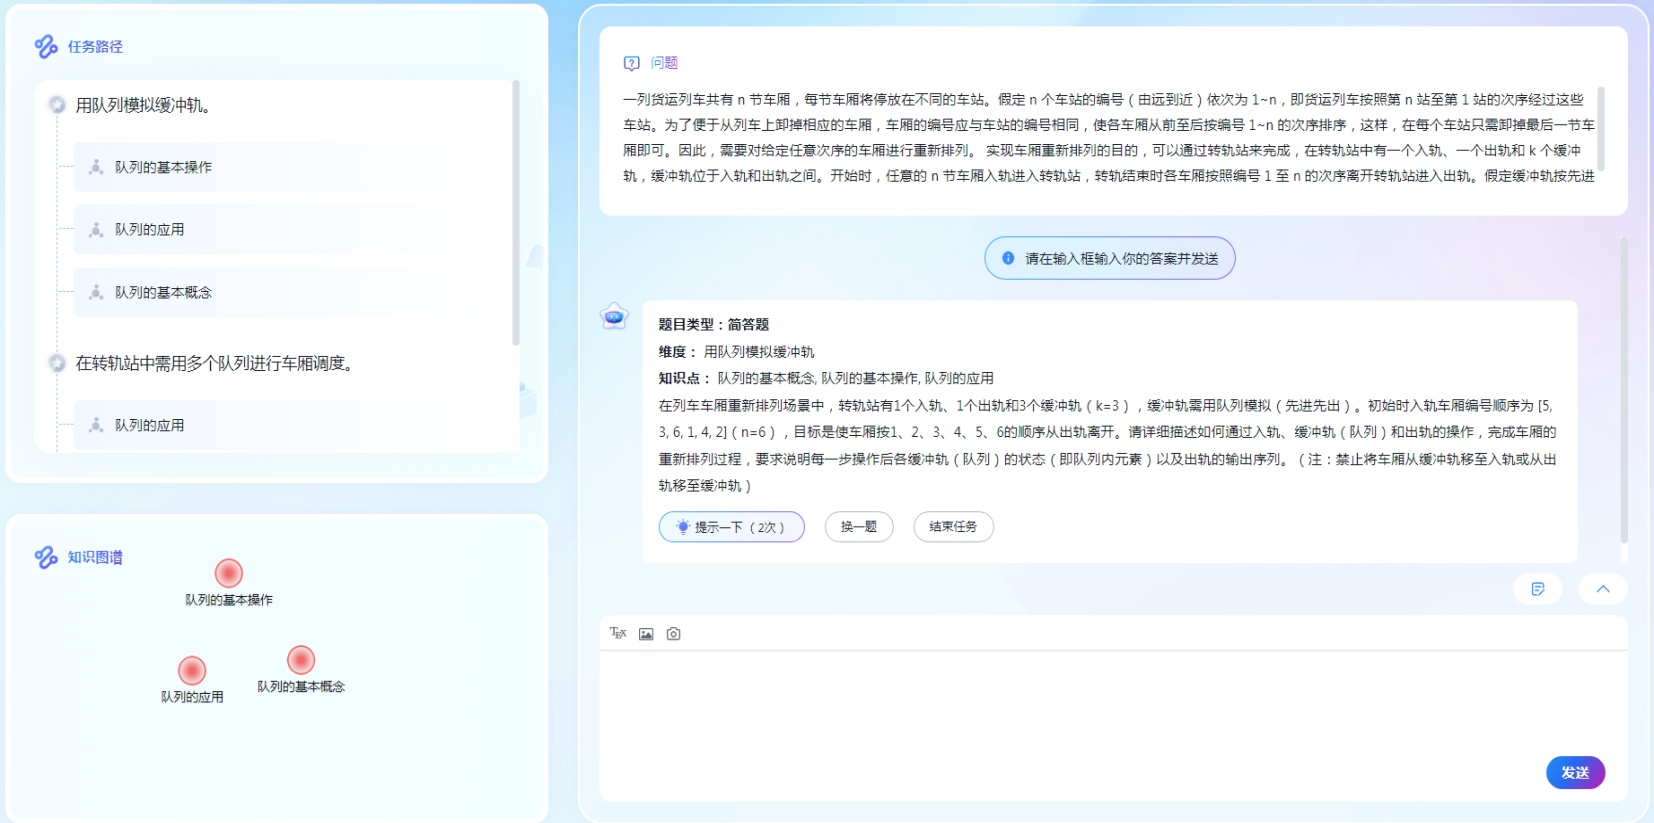Click the 结束任务 button
Viewport: 1654px width, 823px height.
pyautogui.click(x=953, y=527)
